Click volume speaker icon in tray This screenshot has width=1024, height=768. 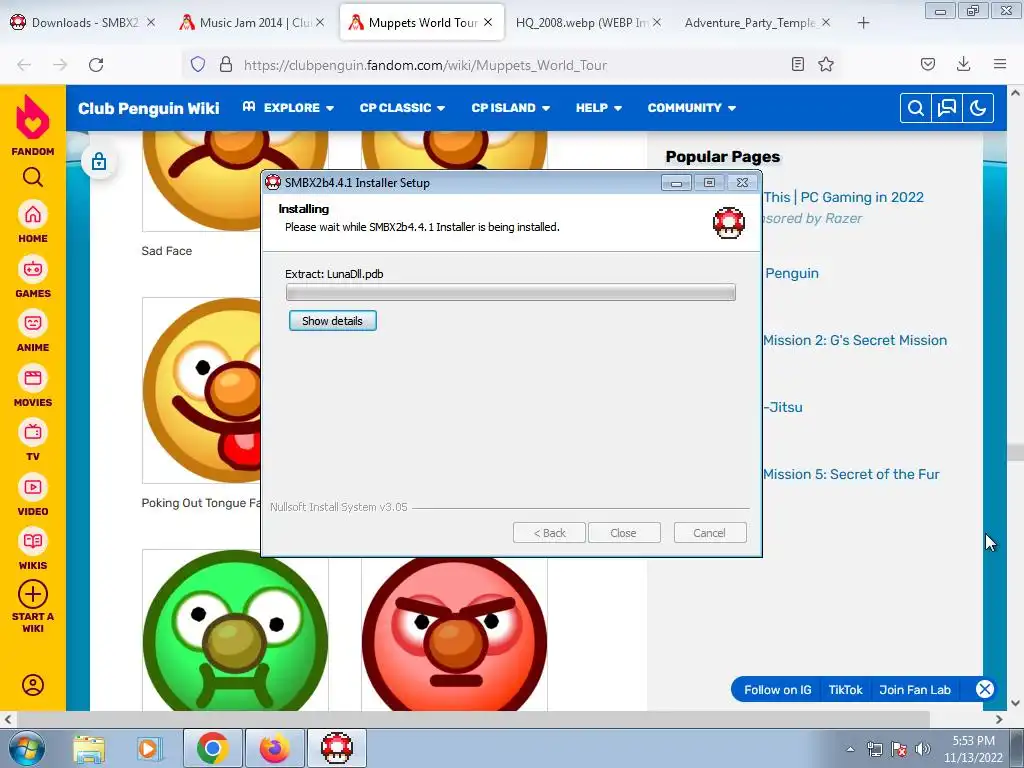click(922, 749)
